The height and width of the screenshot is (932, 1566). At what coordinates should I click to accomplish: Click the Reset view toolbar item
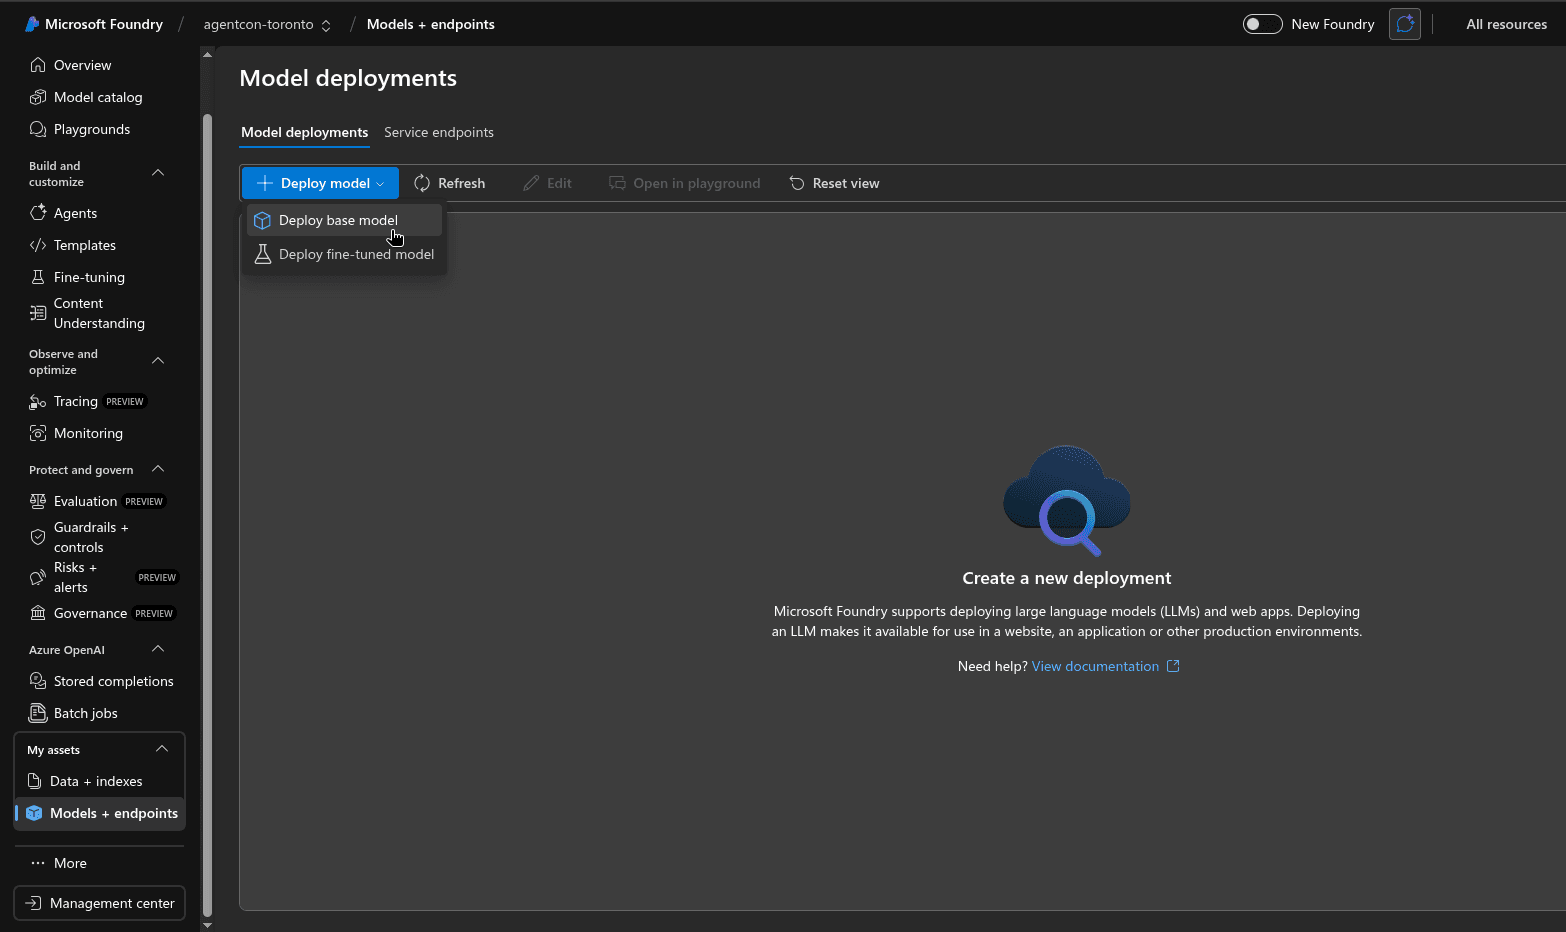(834, 182)
